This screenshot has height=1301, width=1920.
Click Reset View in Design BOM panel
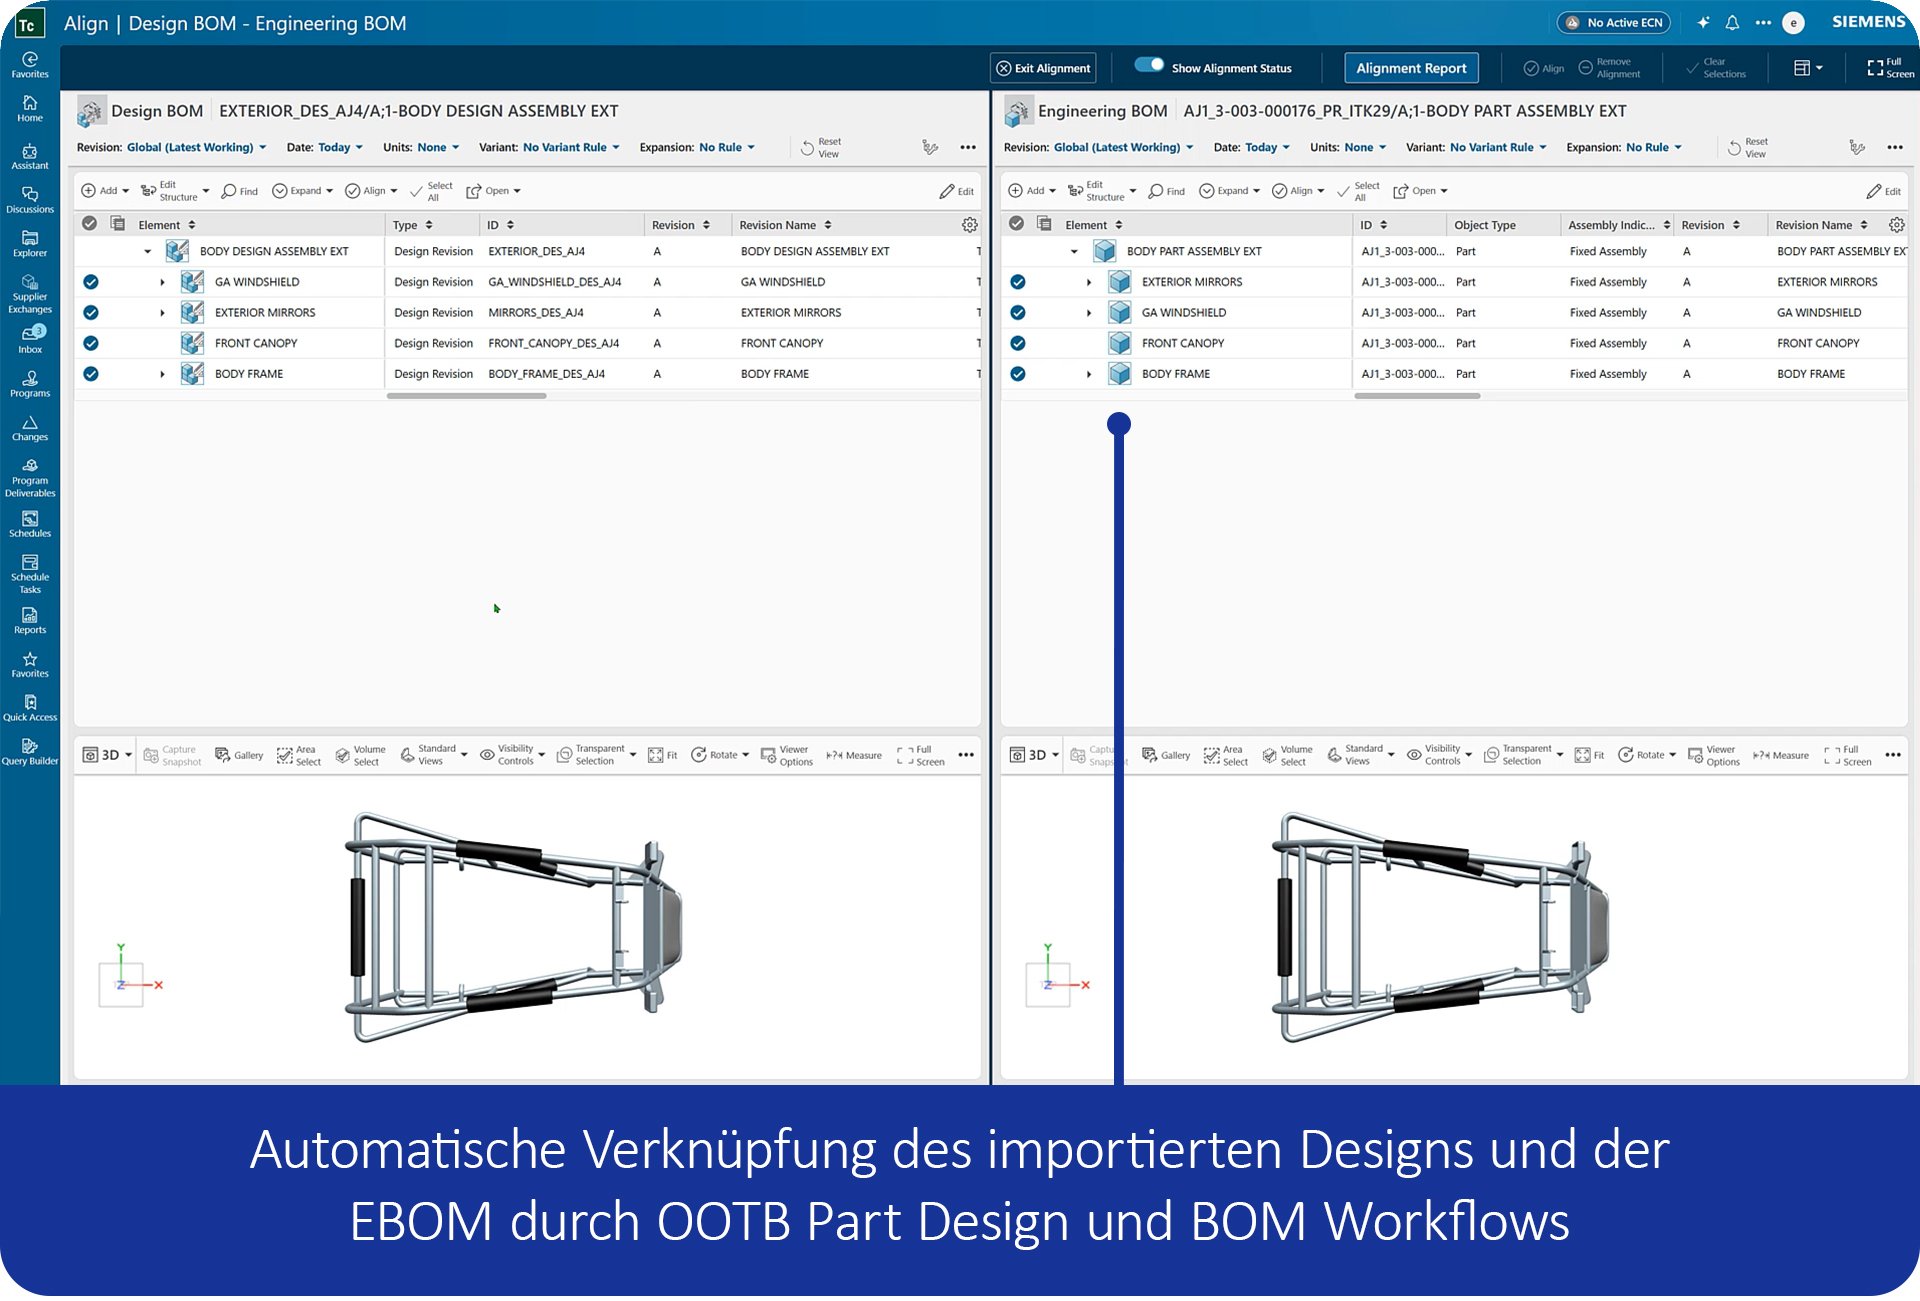point(820,148)
